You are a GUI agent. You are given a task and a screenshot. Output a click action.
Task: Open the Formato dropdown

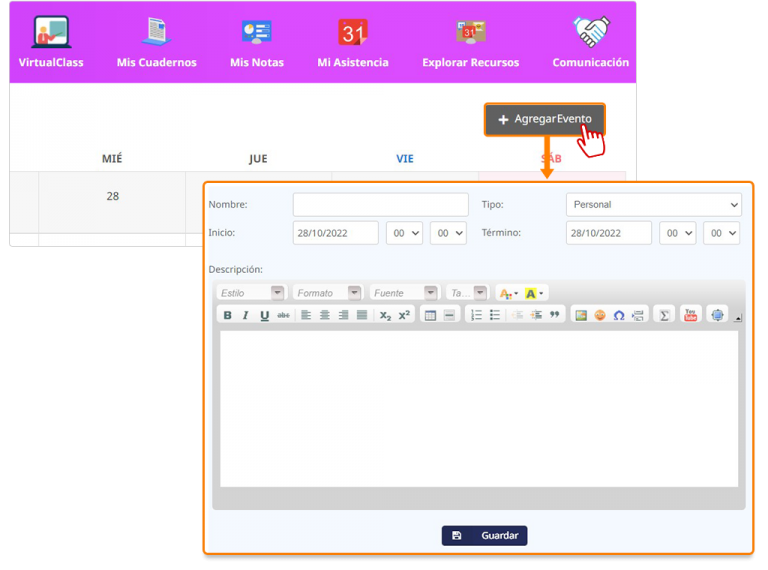click(x=328, y=293)
